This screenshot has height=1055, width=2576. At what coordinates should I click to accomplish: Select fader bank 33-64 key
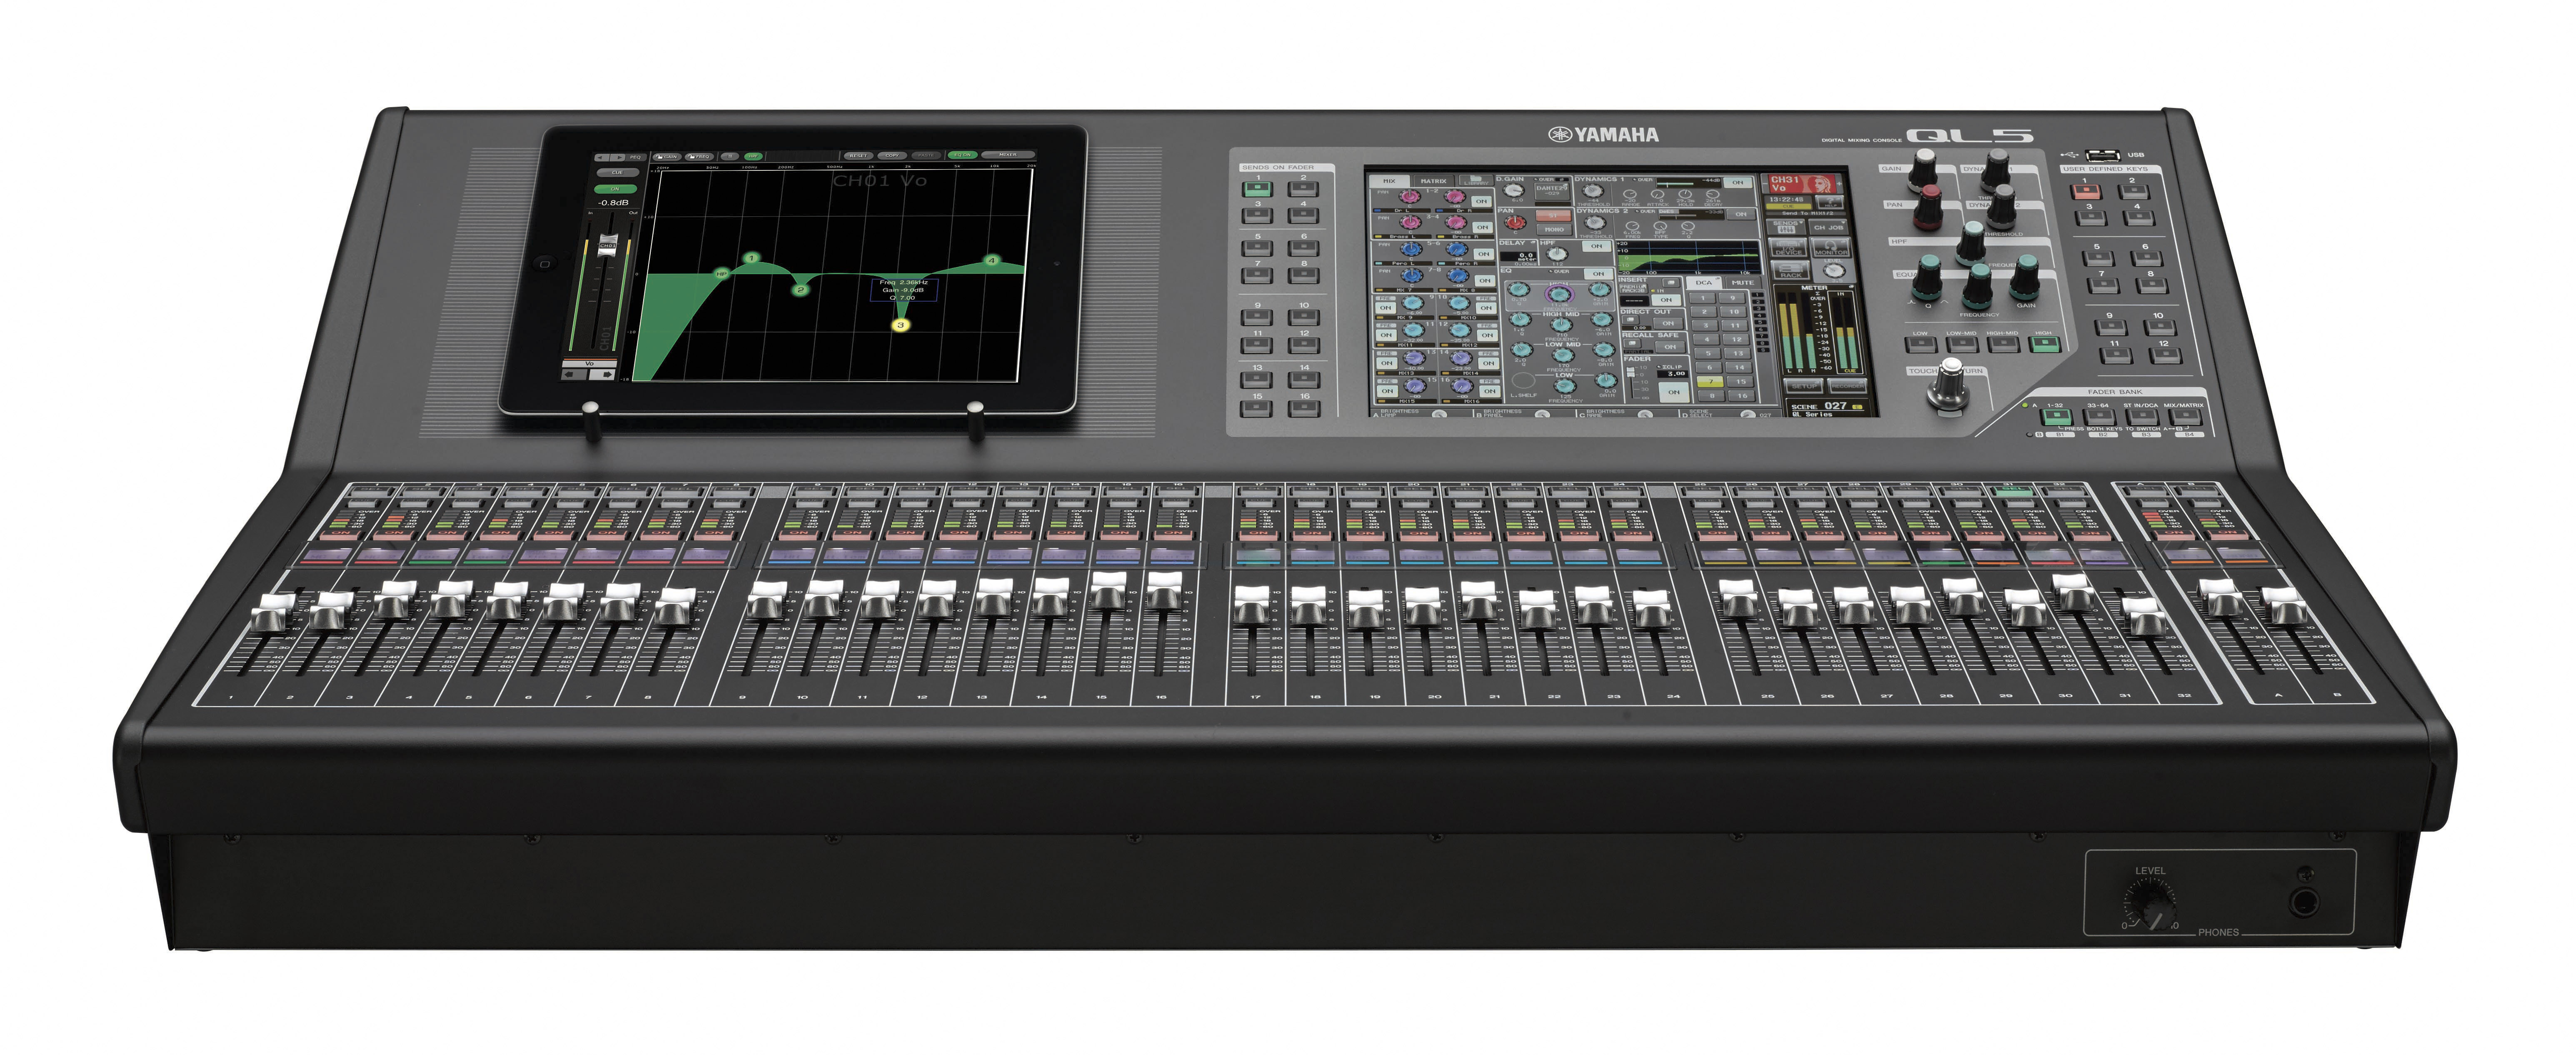2100,417
